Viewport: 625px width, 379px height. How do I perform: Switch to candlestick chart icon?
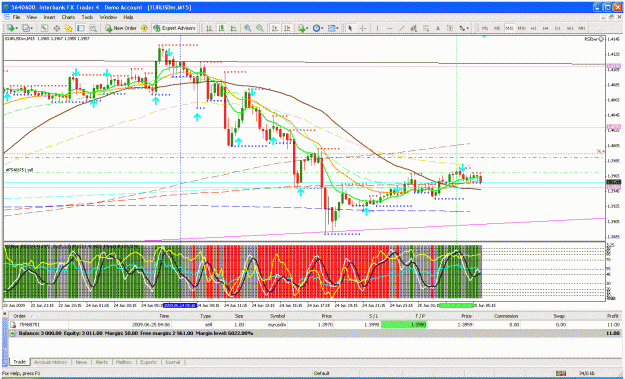(x=221, y=28)
